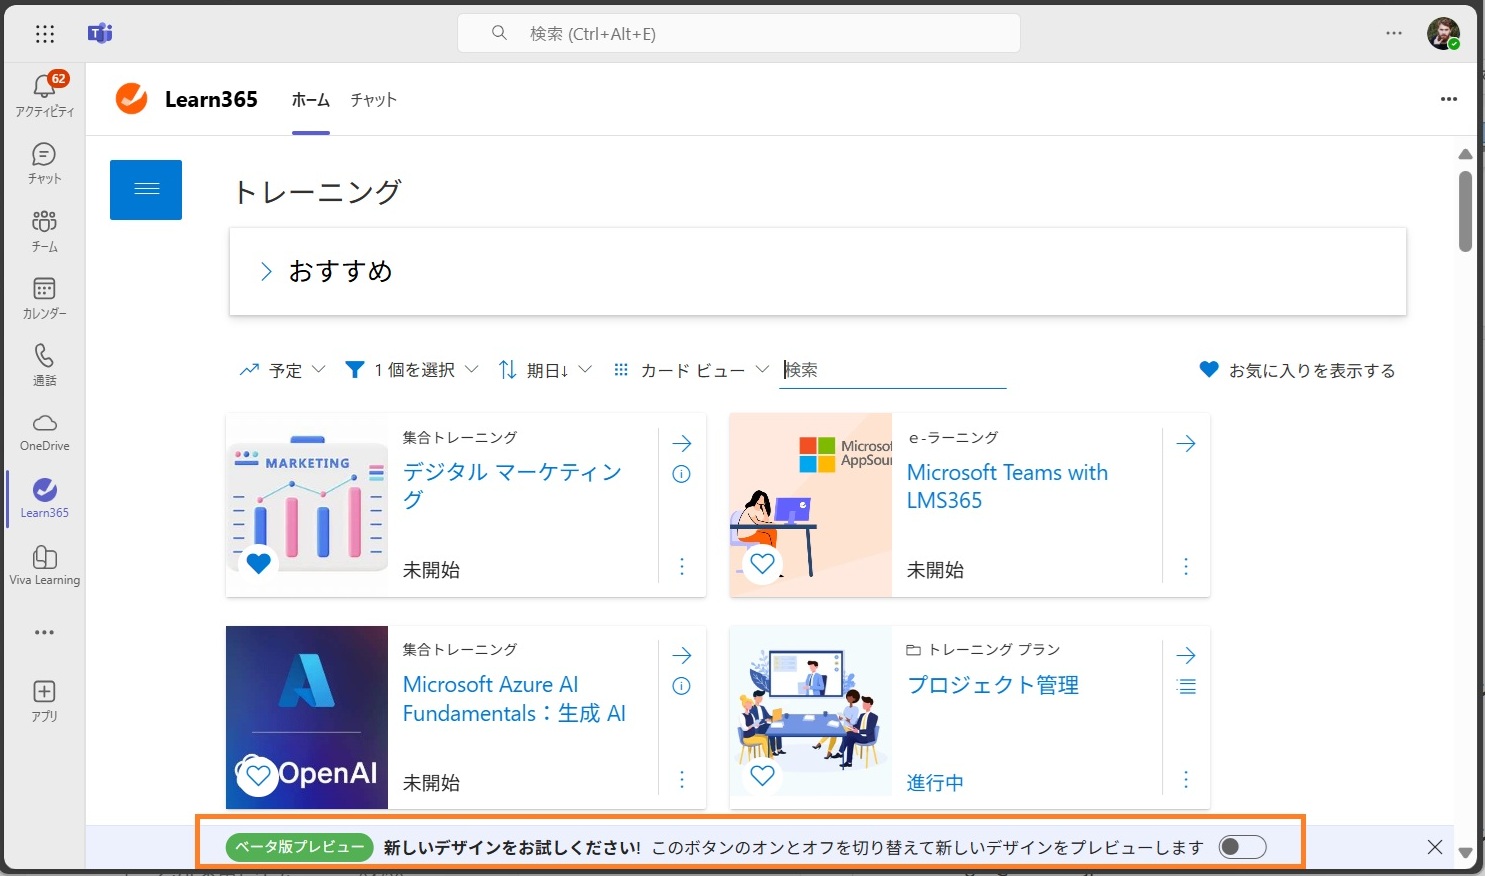Click the Teams top search box
The height and width of the screenshot is (876, 1485).
click(x=739, y=33)
